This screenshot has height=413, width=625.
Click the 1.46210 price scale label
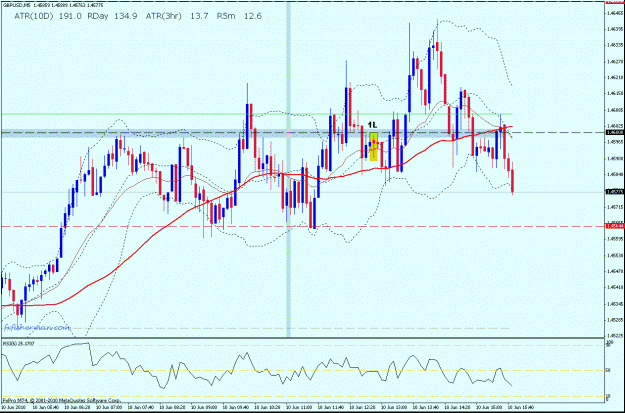pos(615,77)
